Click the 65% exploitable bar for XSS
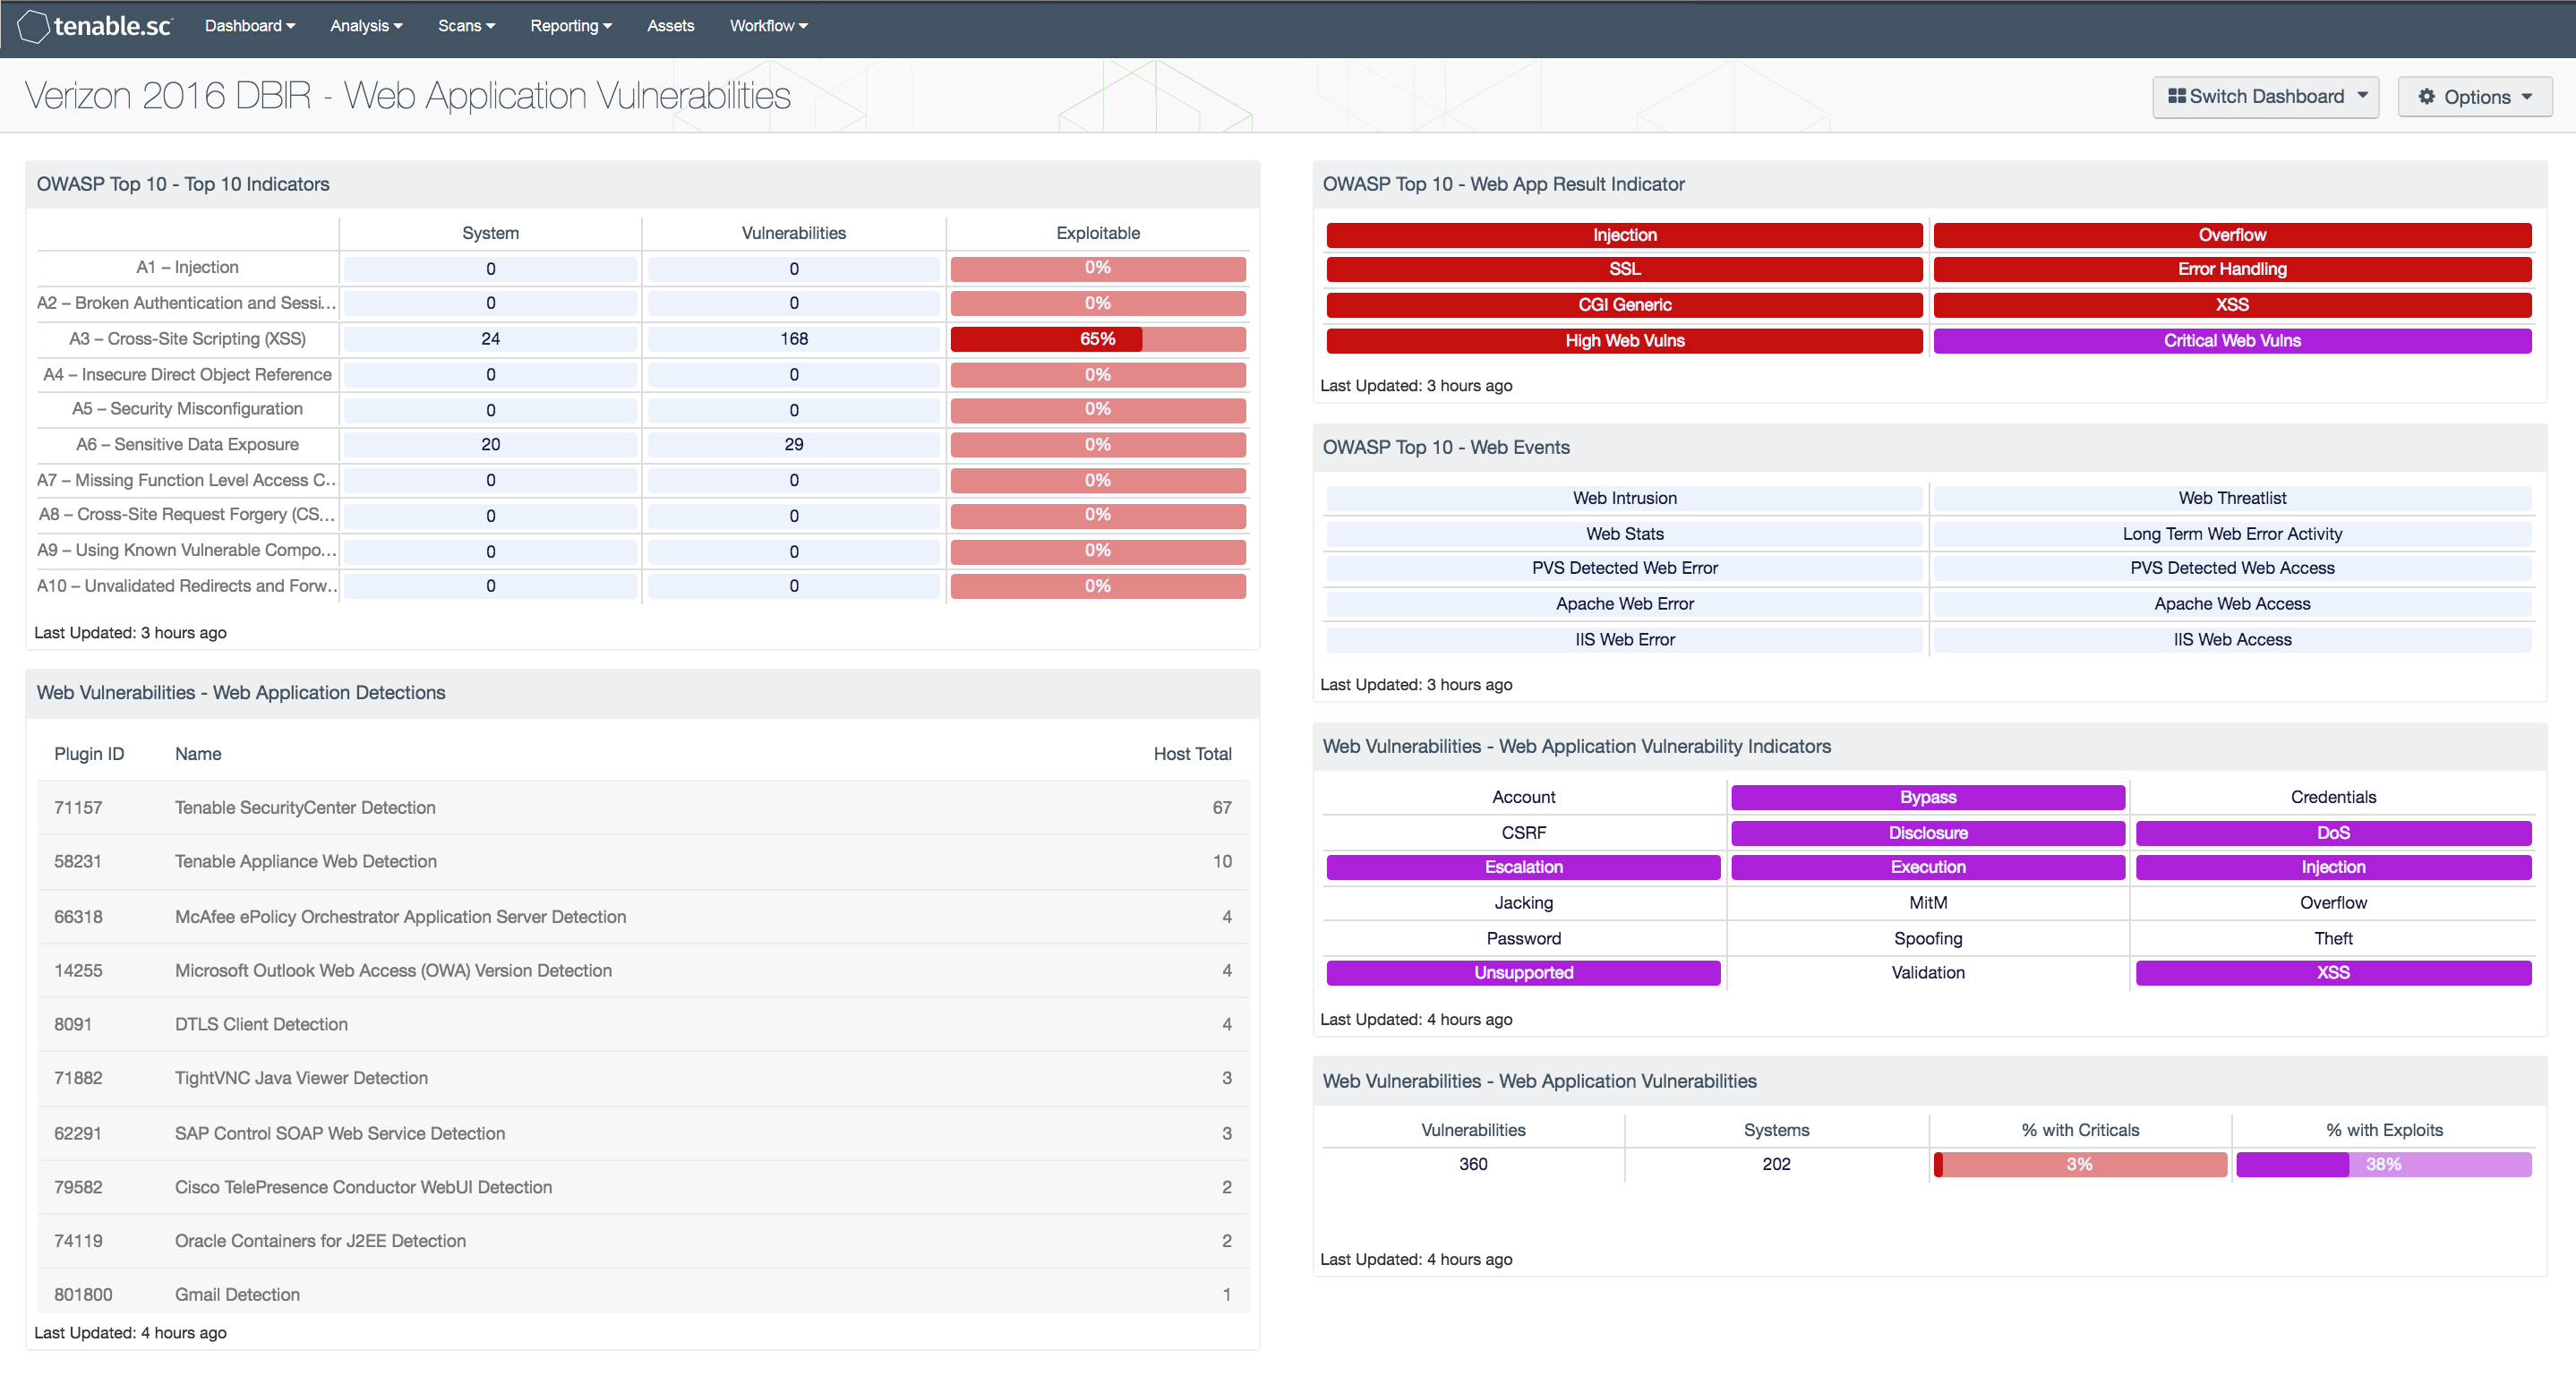 click(x=1098, y=339)
